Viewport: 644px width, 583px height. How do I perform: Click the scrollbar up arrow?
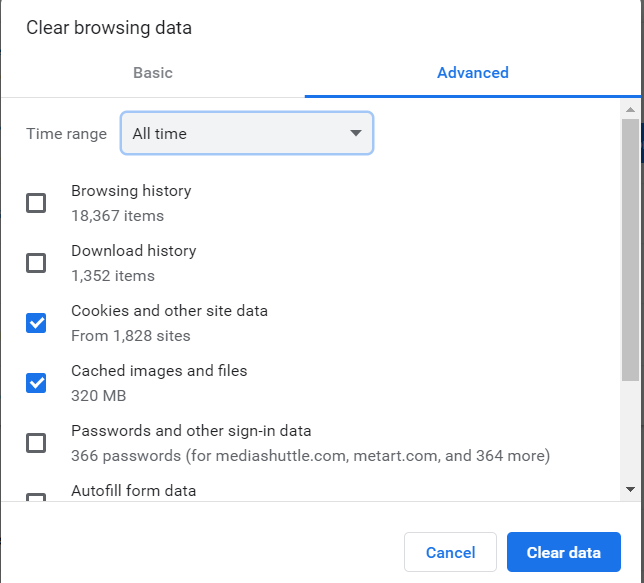click(630, 110)
